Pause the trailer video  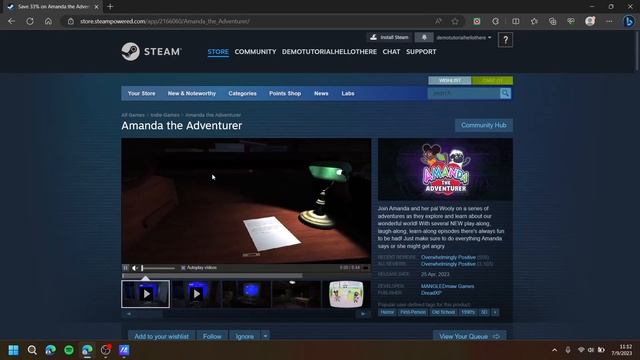click(x=125, y=268)
